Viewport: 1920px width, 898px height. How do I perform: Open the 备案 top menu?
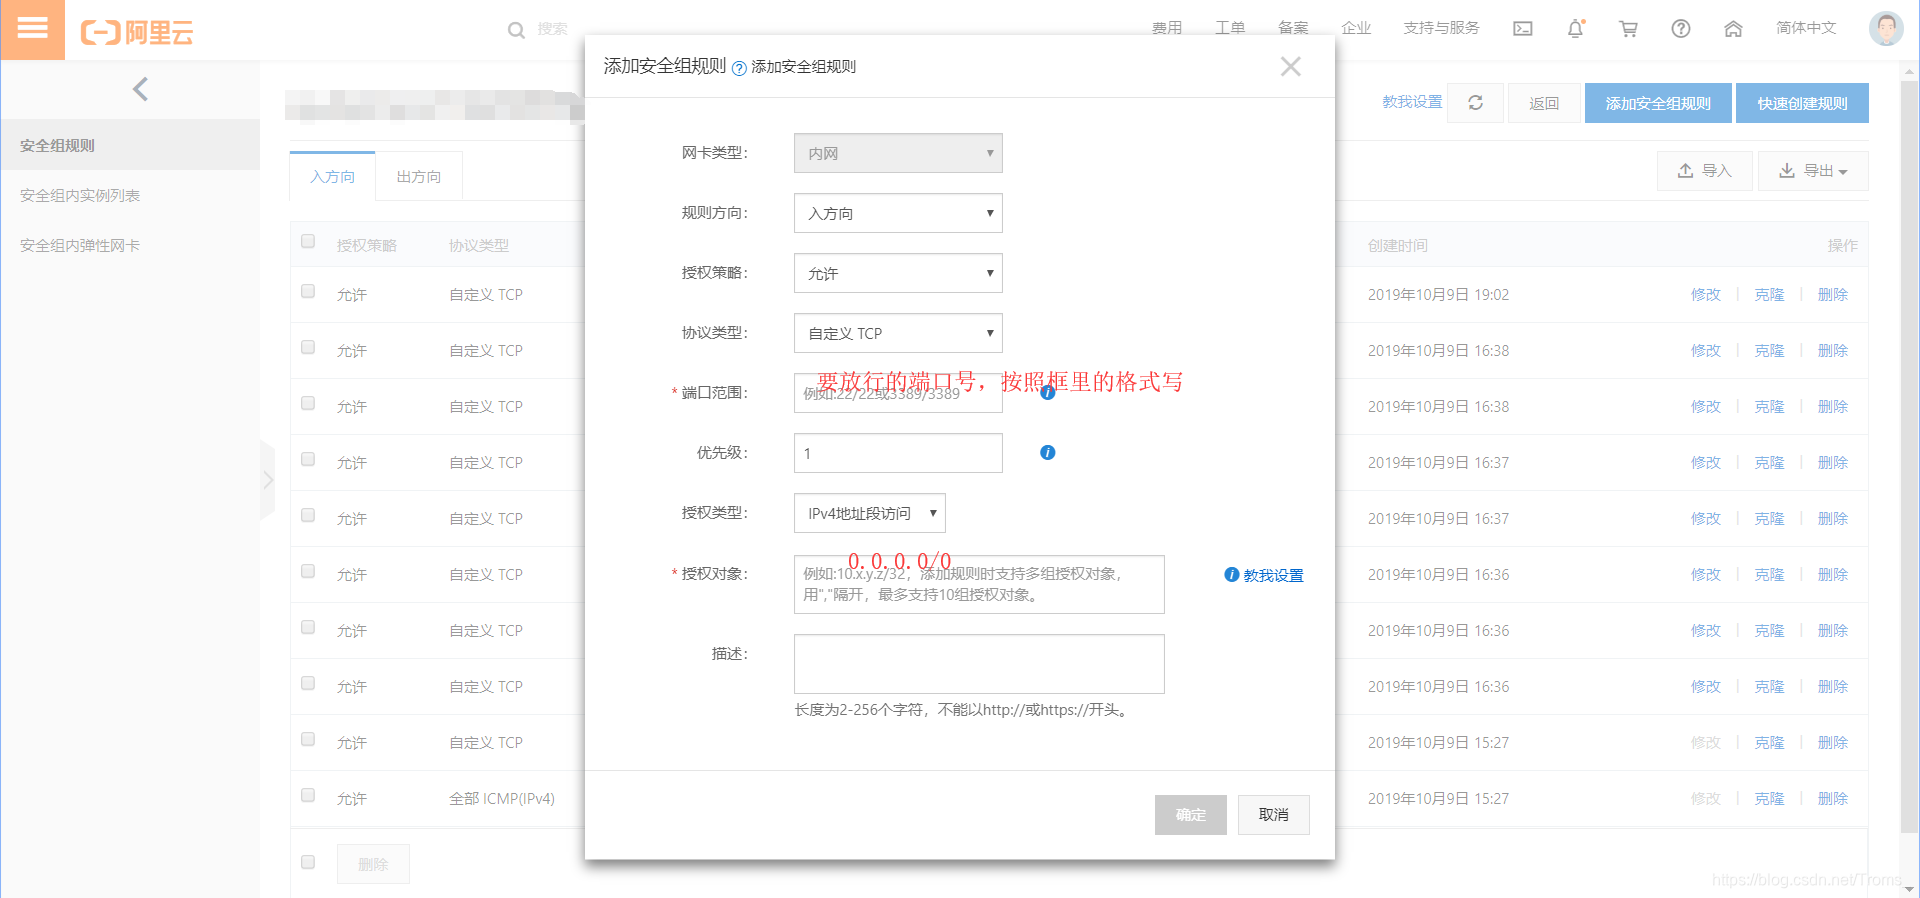(1293, 28)
